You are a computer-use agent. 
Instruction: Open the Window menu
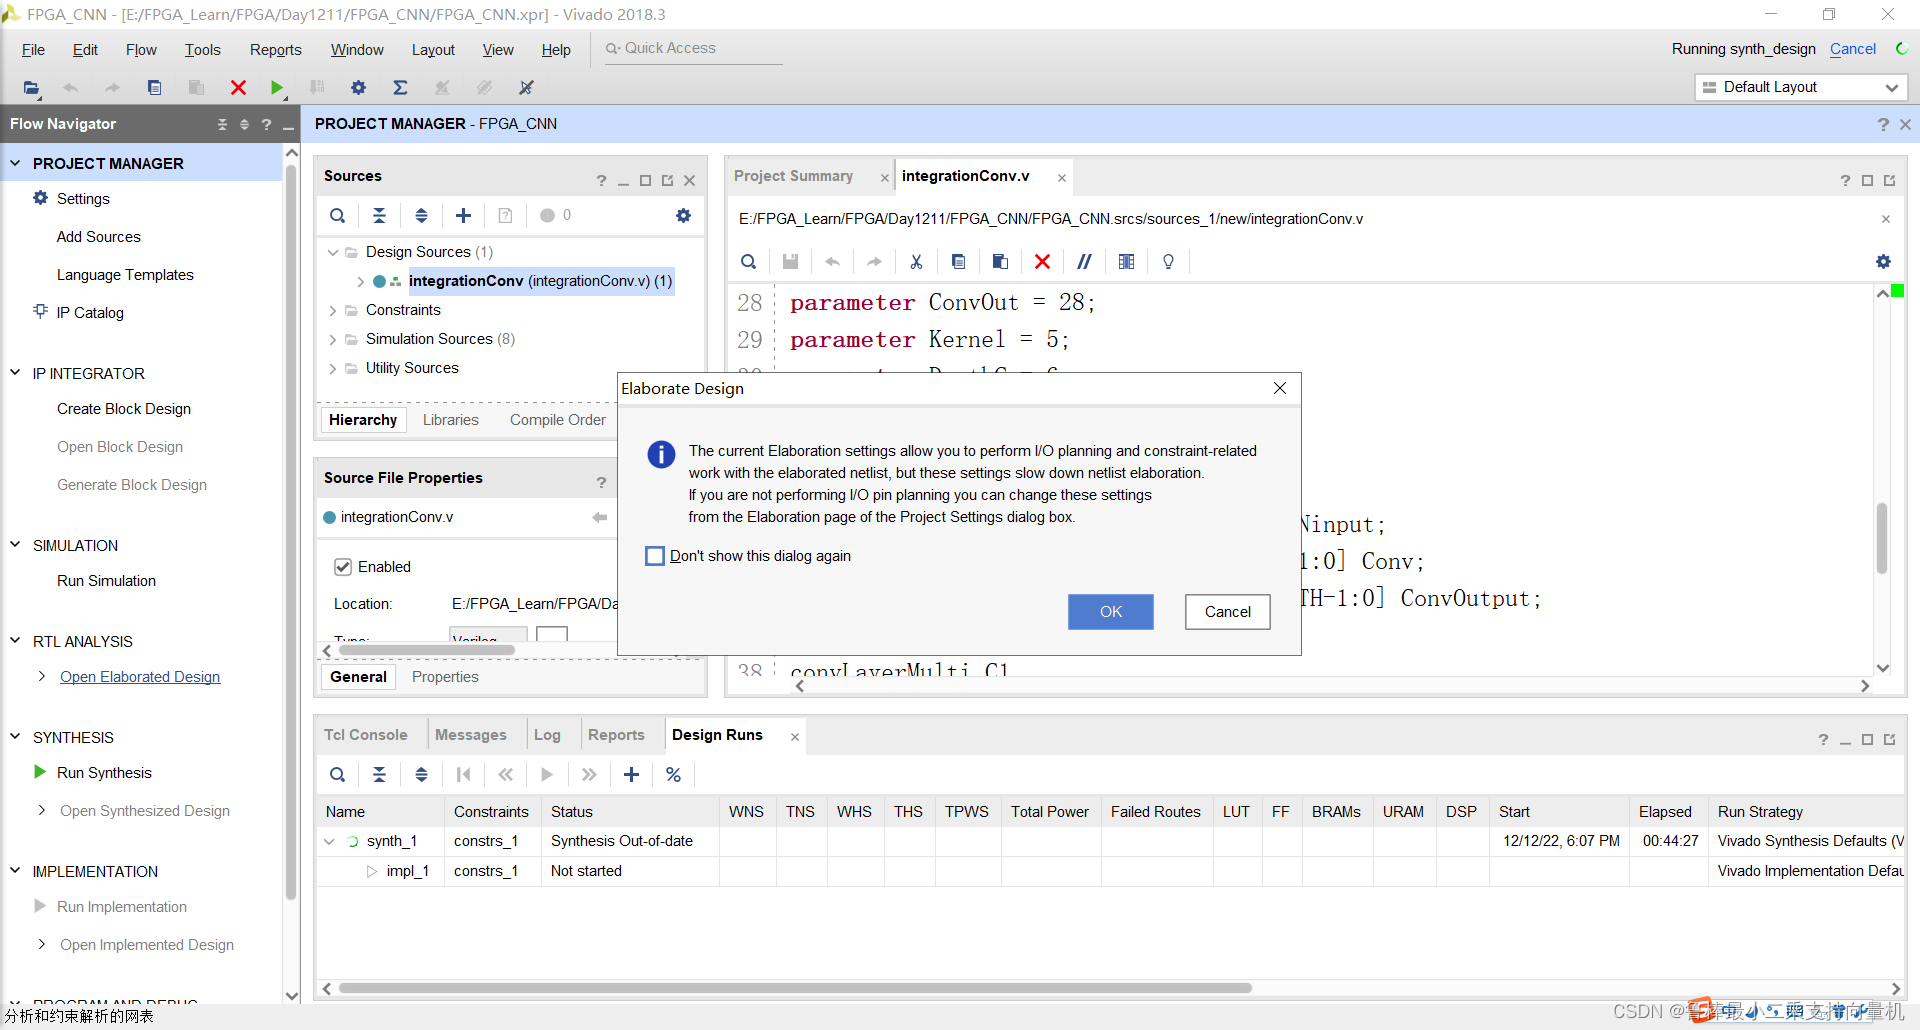coord(357,50)
